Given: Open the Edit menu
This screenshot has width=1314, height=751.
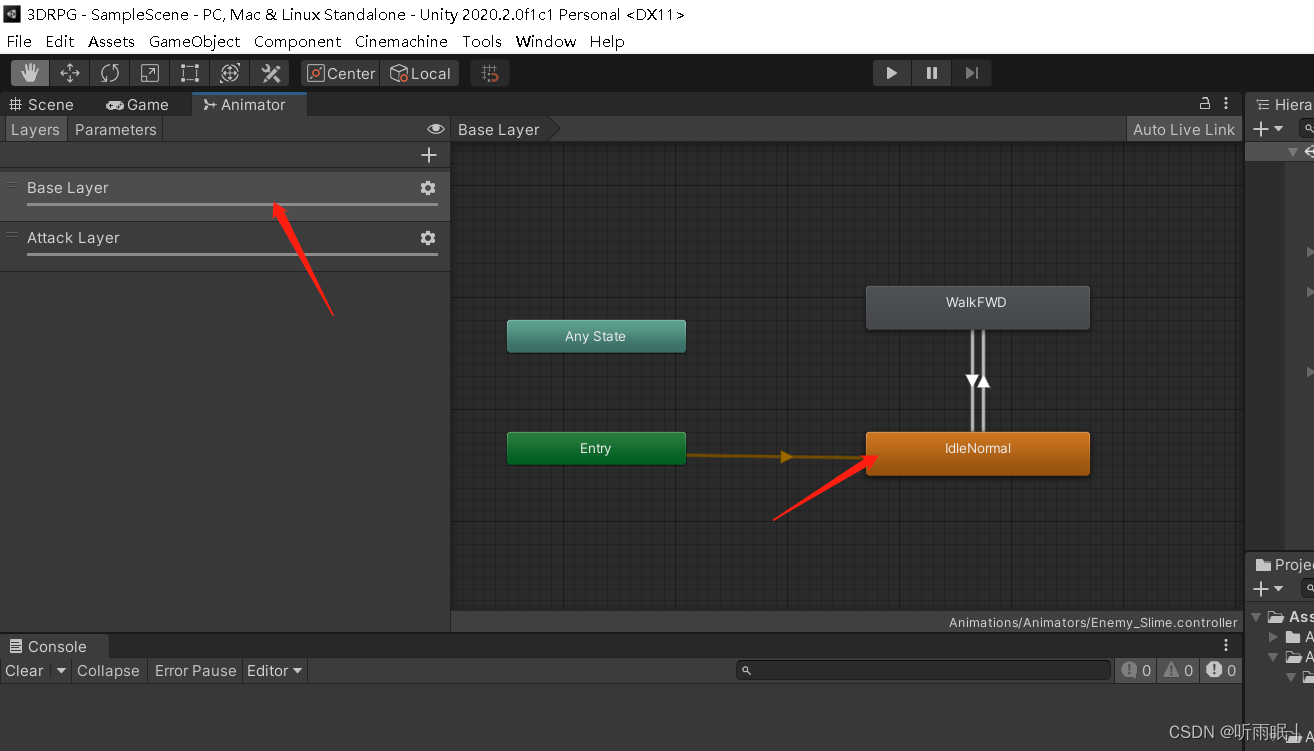Looking at the screenshot, I should (60, 41).
